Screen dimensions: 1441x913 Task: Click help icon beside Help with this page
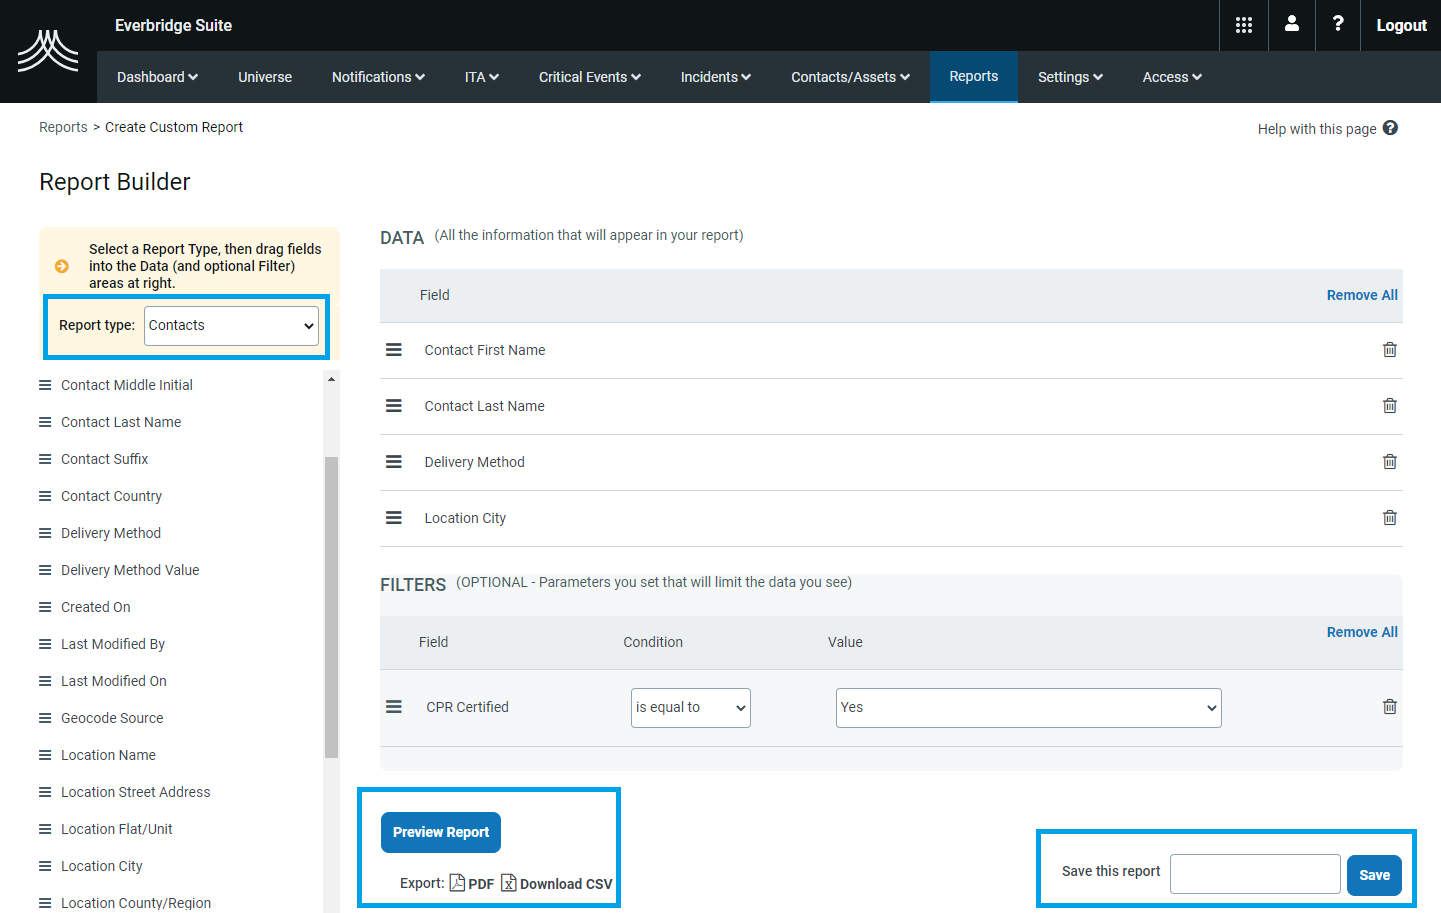tap(1391, 128)
